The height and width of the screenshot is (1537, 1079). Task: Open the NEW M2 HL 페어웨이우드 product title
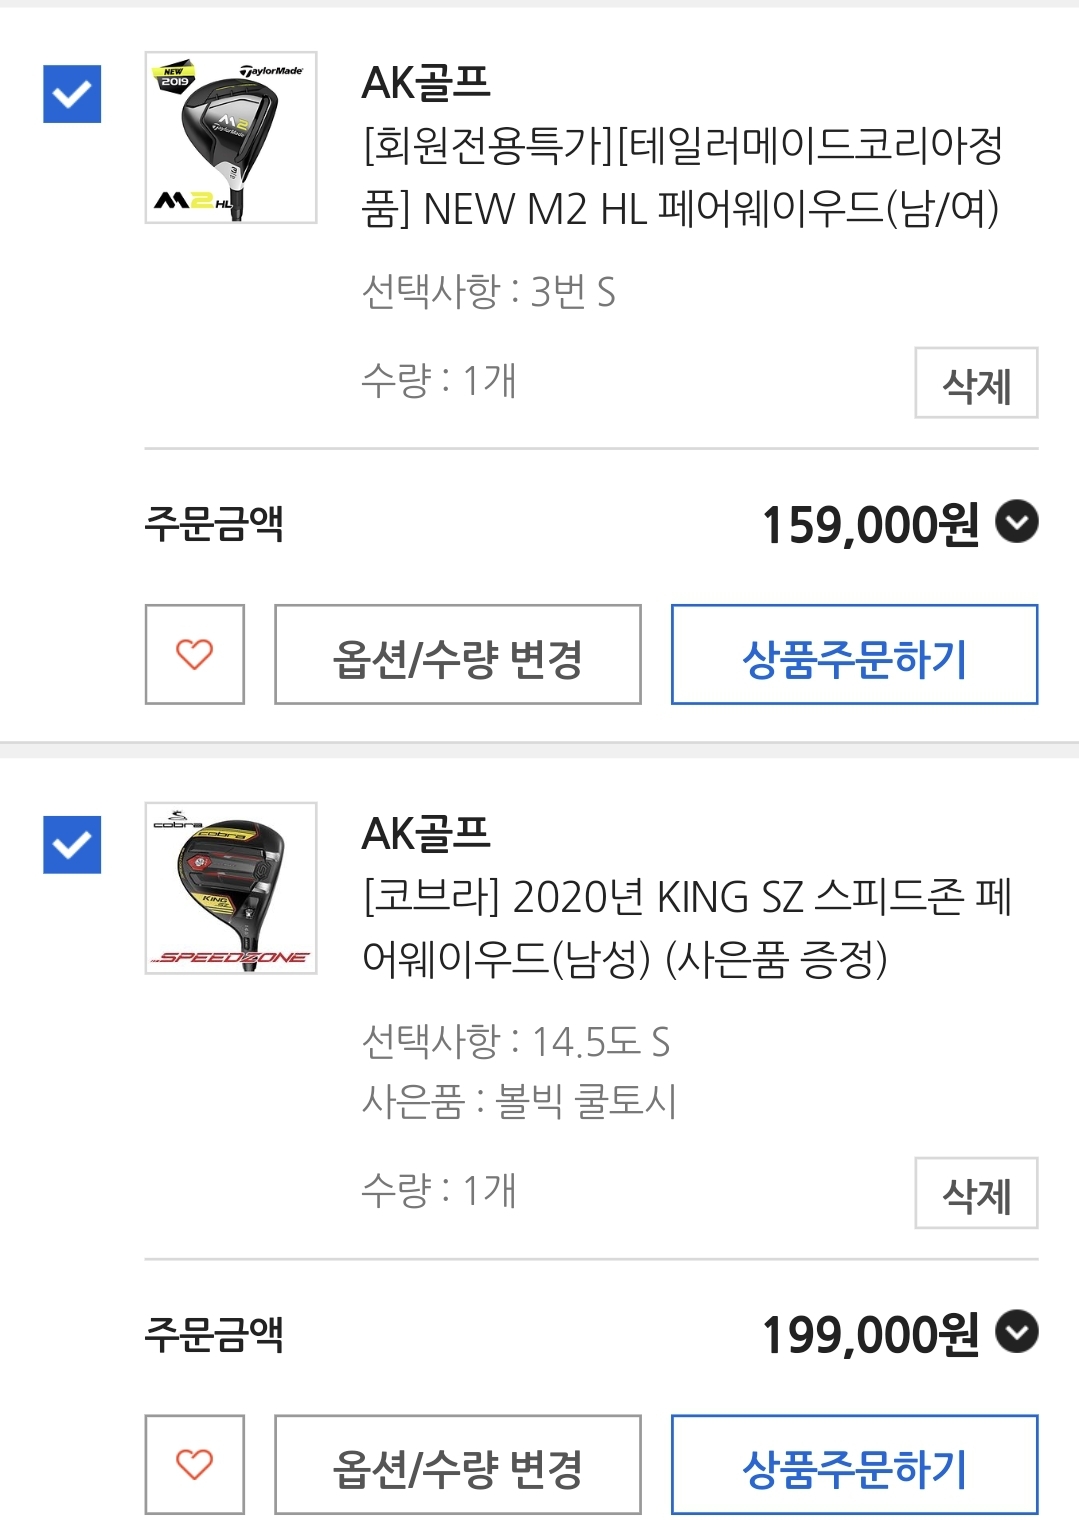pyautogui.click(x=682, y=178)
